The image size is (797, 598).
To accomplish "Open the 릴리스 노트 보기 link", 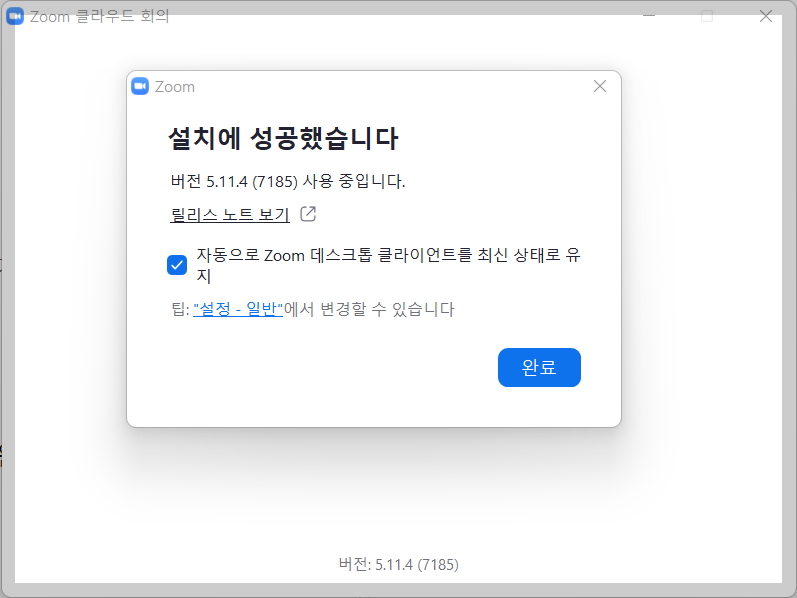I will click(x=230, y=215).
